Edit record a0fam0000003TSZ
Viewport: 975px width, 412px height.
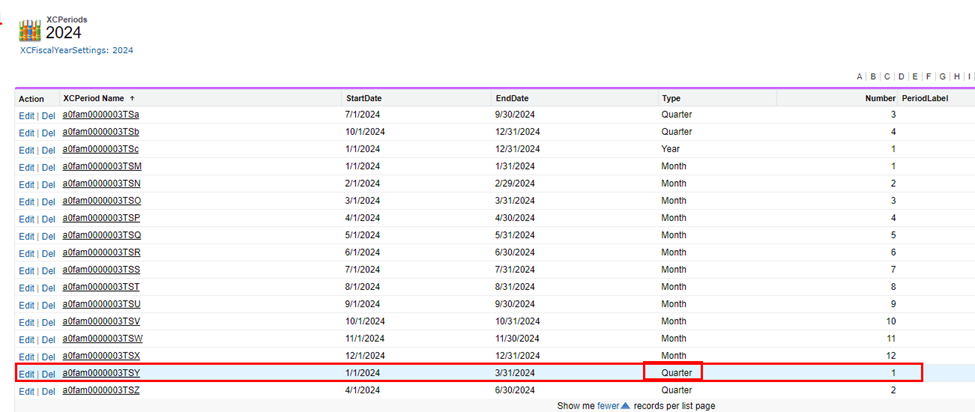26,391
